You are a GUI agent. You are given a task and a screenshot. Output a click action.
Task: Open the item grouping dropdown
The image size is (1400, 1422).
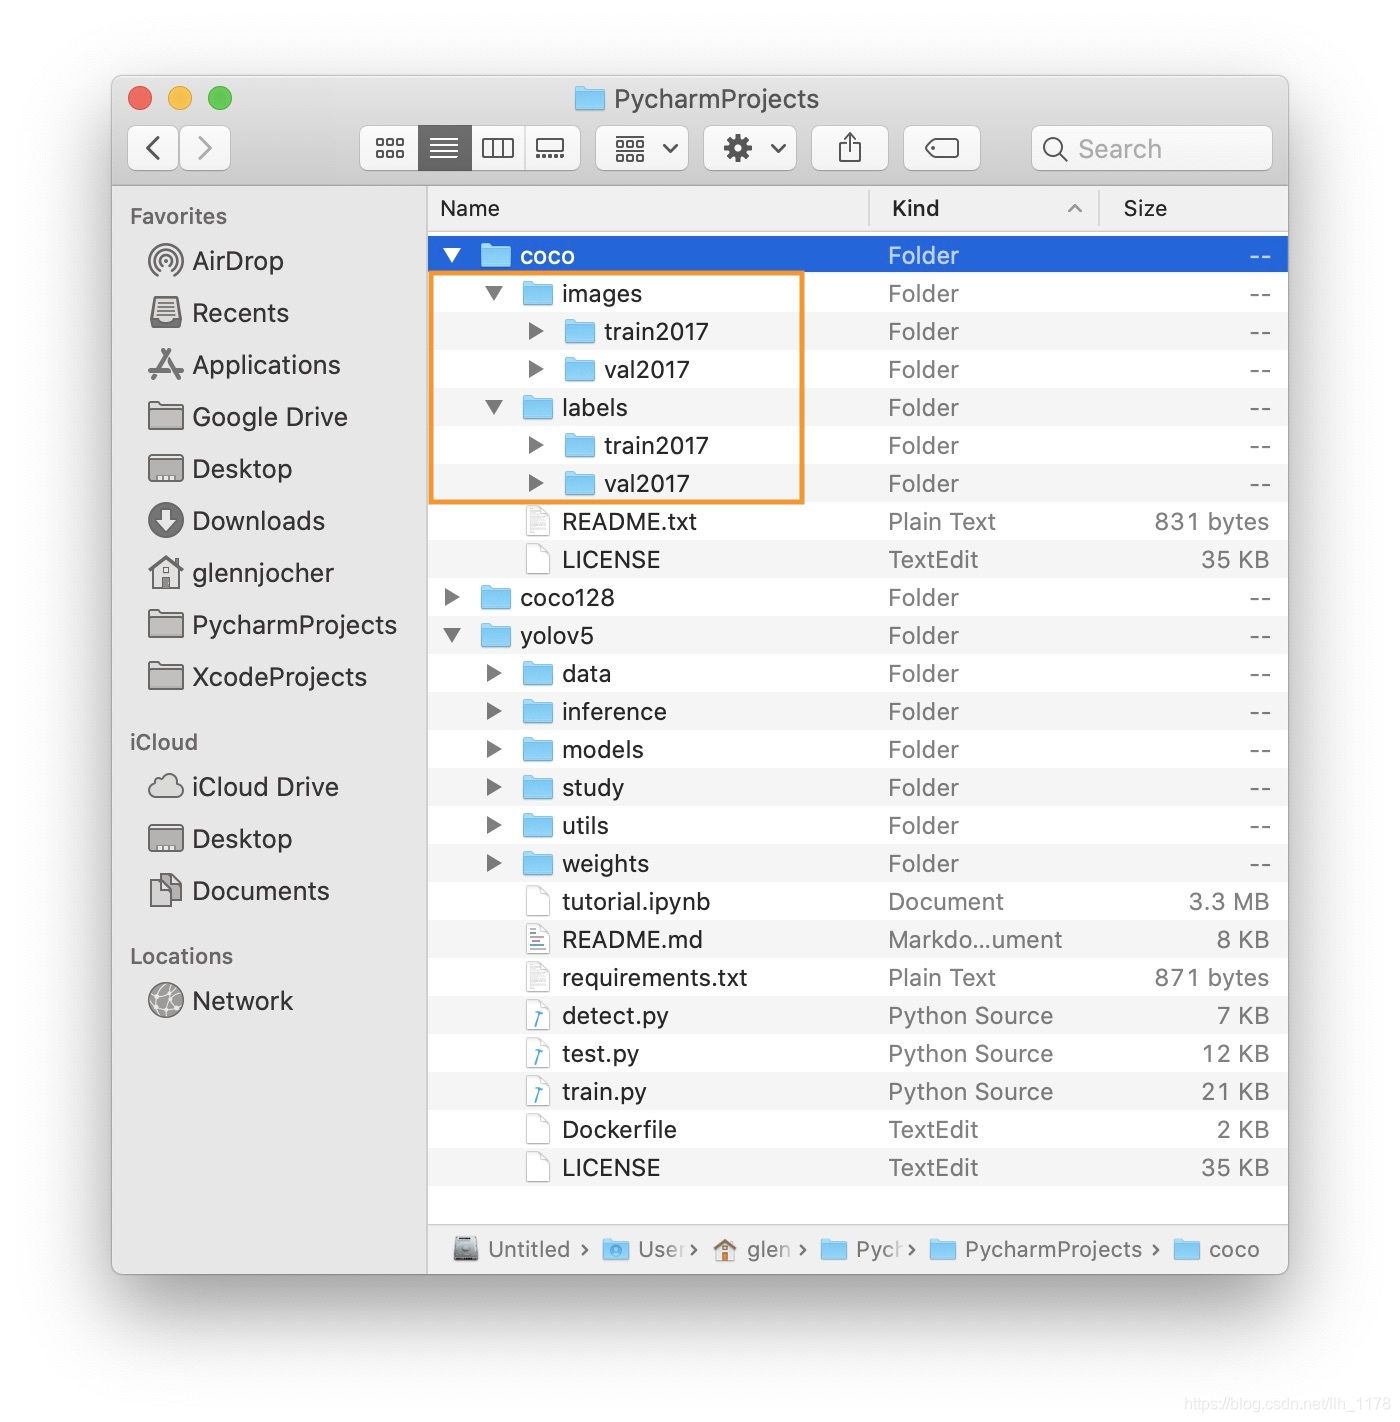click(x=641, y=148)
